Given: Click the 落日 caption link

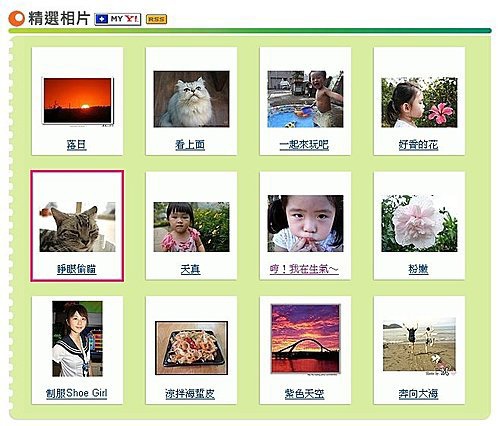Looking at the screenshot, I should [x=77, y=145].
